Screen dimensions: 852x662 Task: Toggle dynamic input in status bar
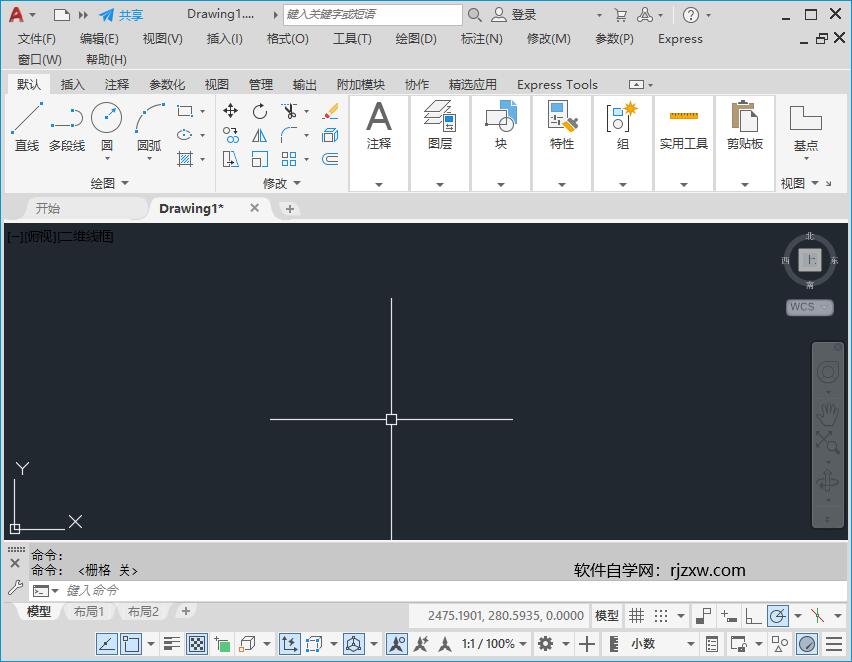pyautogui.click(x=728, y=616)
